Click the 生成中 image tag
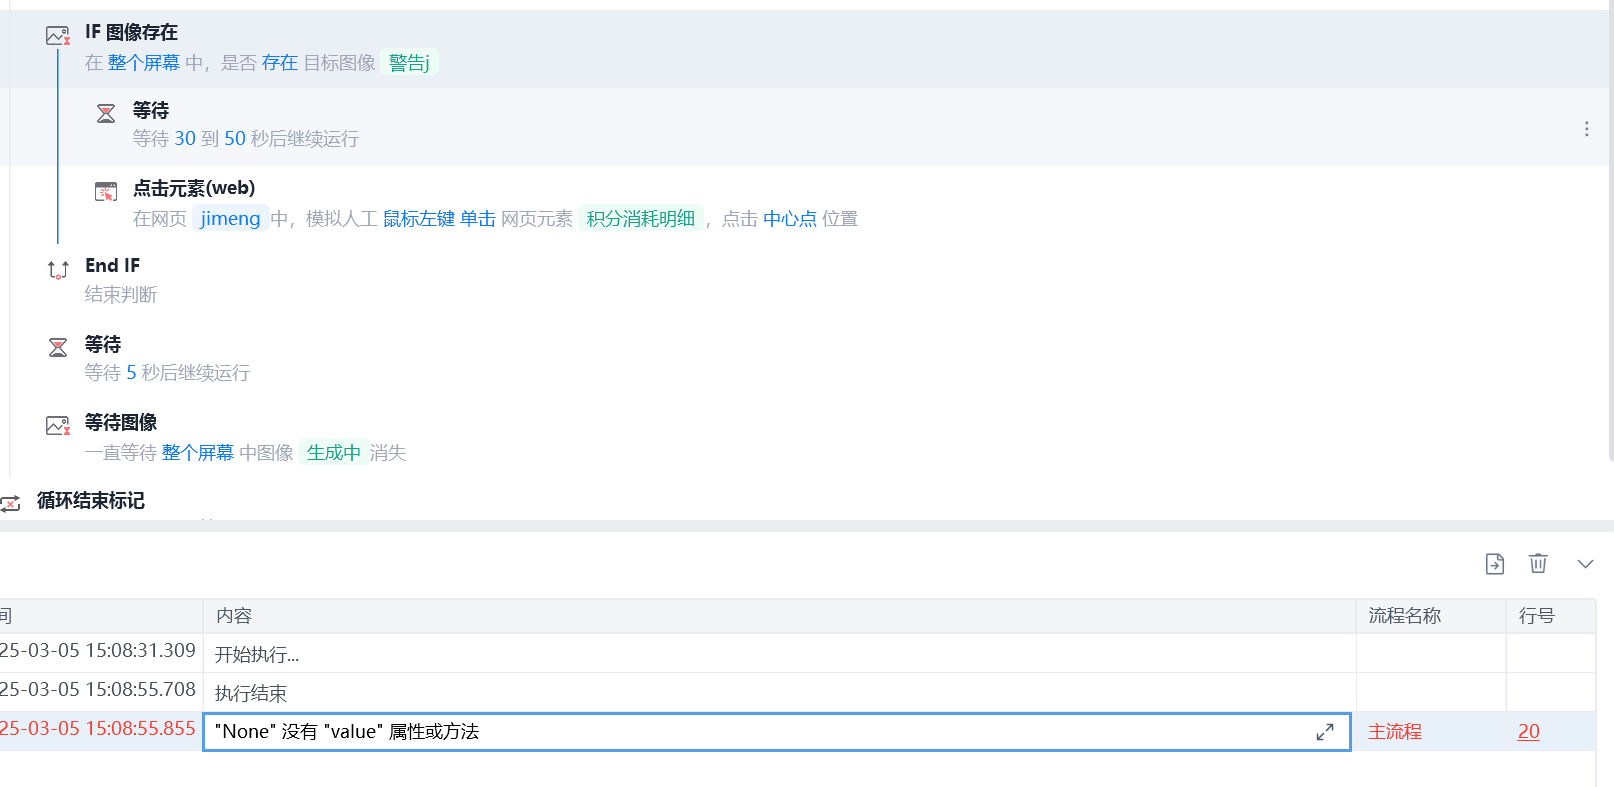The image size is (1614, 787). 333,453
